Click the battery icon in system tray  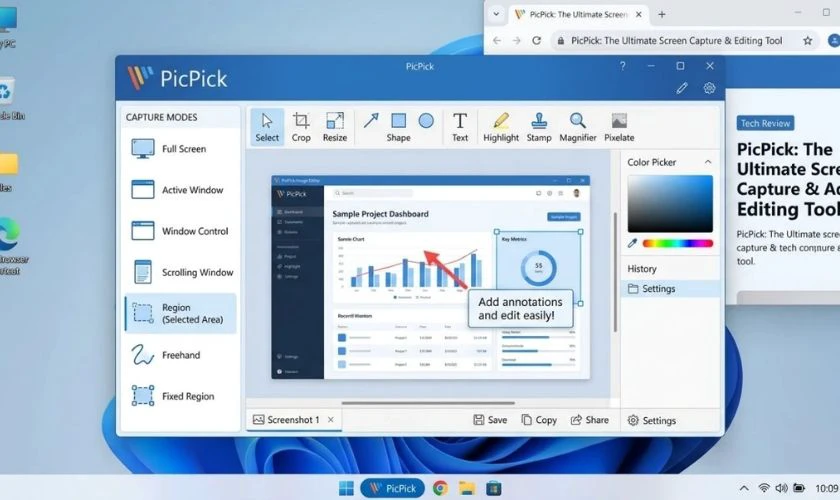[x=799, y=488]
